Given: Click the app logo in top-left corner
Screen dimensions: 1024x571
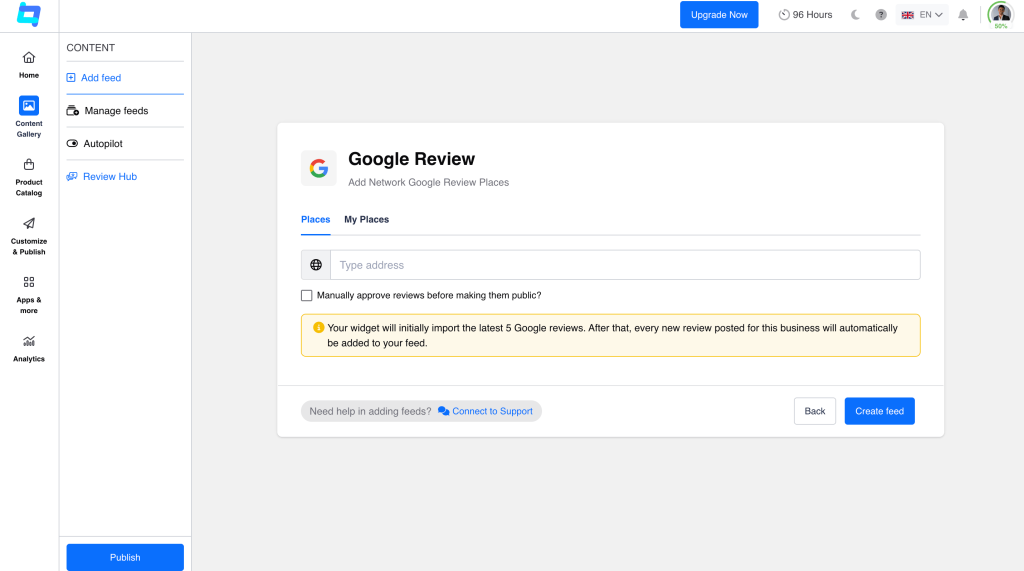Looking at the screenshot, I should (x=29, y=14).
